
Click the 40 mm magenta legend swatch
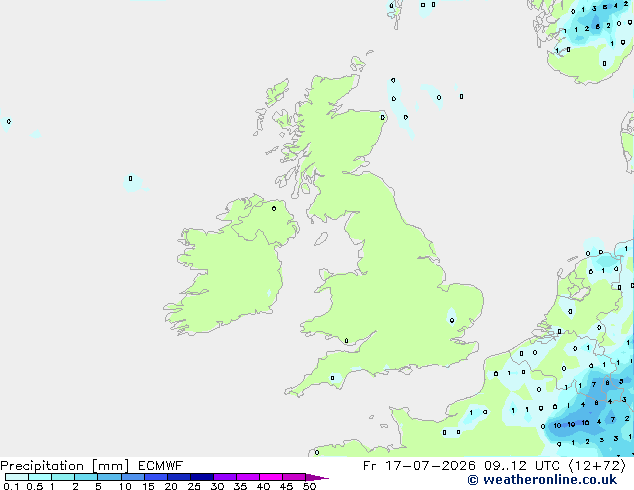[271, 477]
